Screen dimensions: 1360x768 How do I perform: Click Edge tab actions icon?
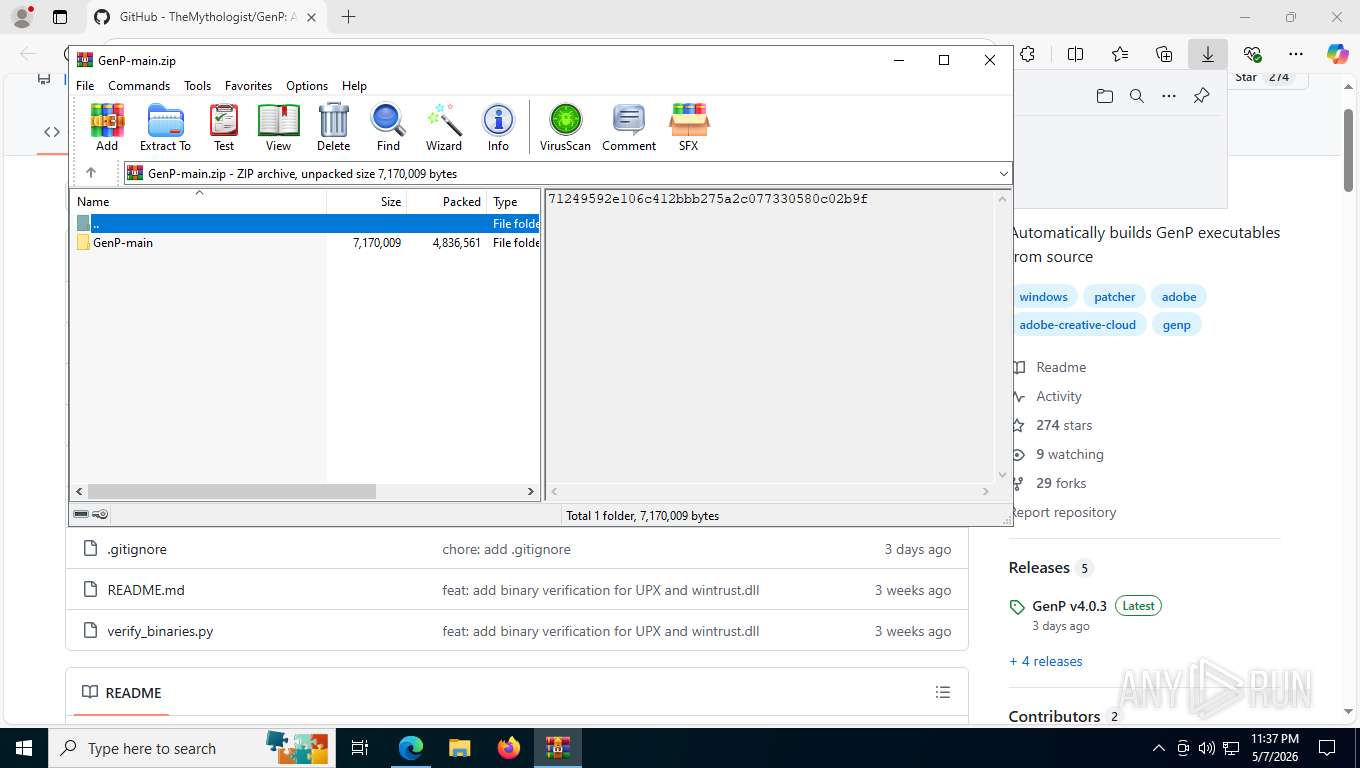click(x=60, y=17)
